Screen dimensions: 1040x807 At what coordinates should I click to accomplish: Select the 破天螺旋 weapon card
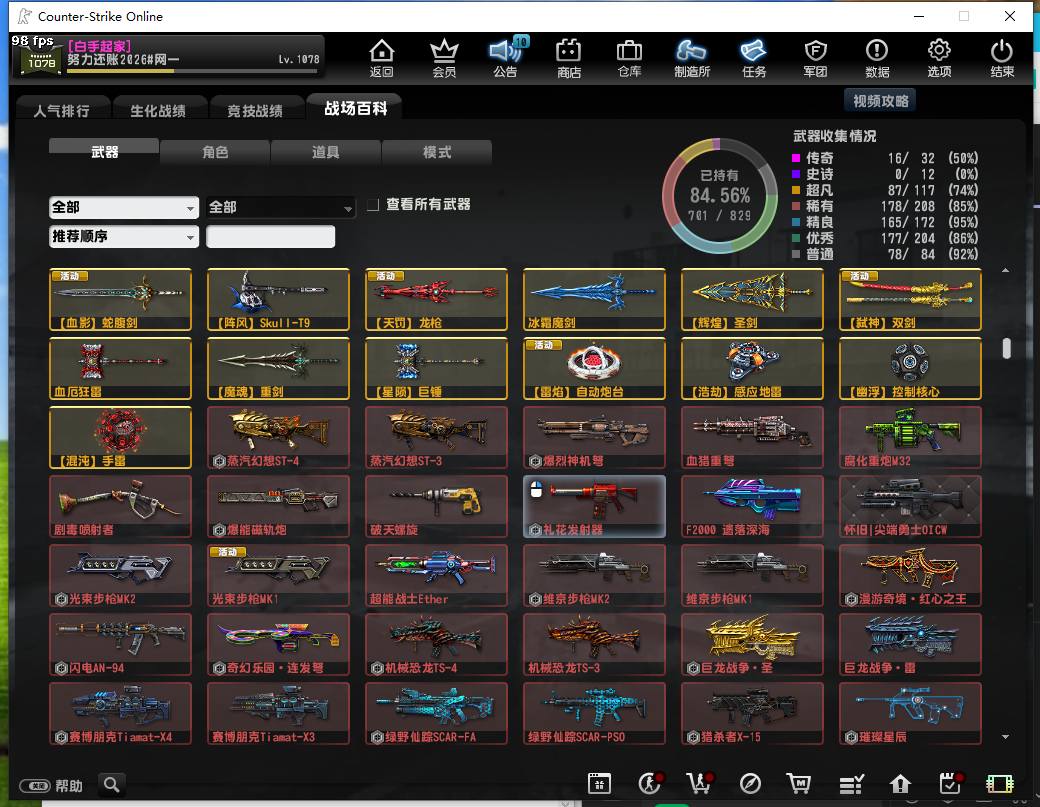(x=436, y=506)
